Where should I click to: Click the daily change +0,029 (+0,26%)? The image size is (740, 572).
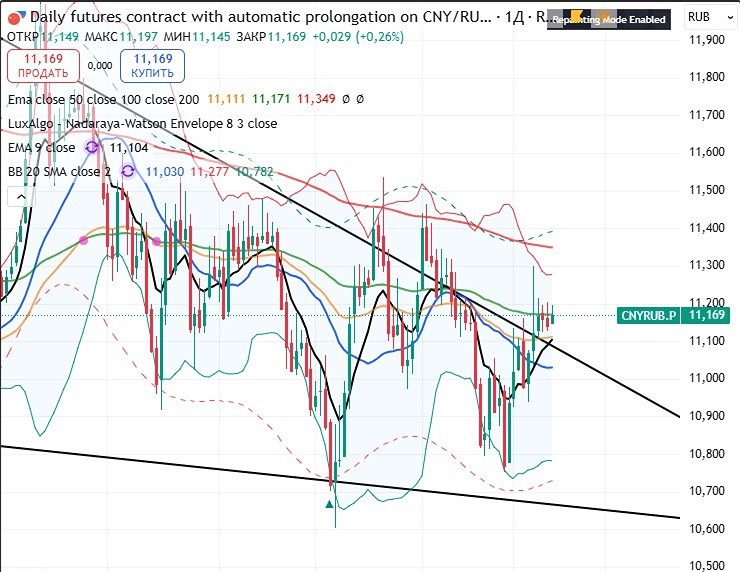pos(358,36)
